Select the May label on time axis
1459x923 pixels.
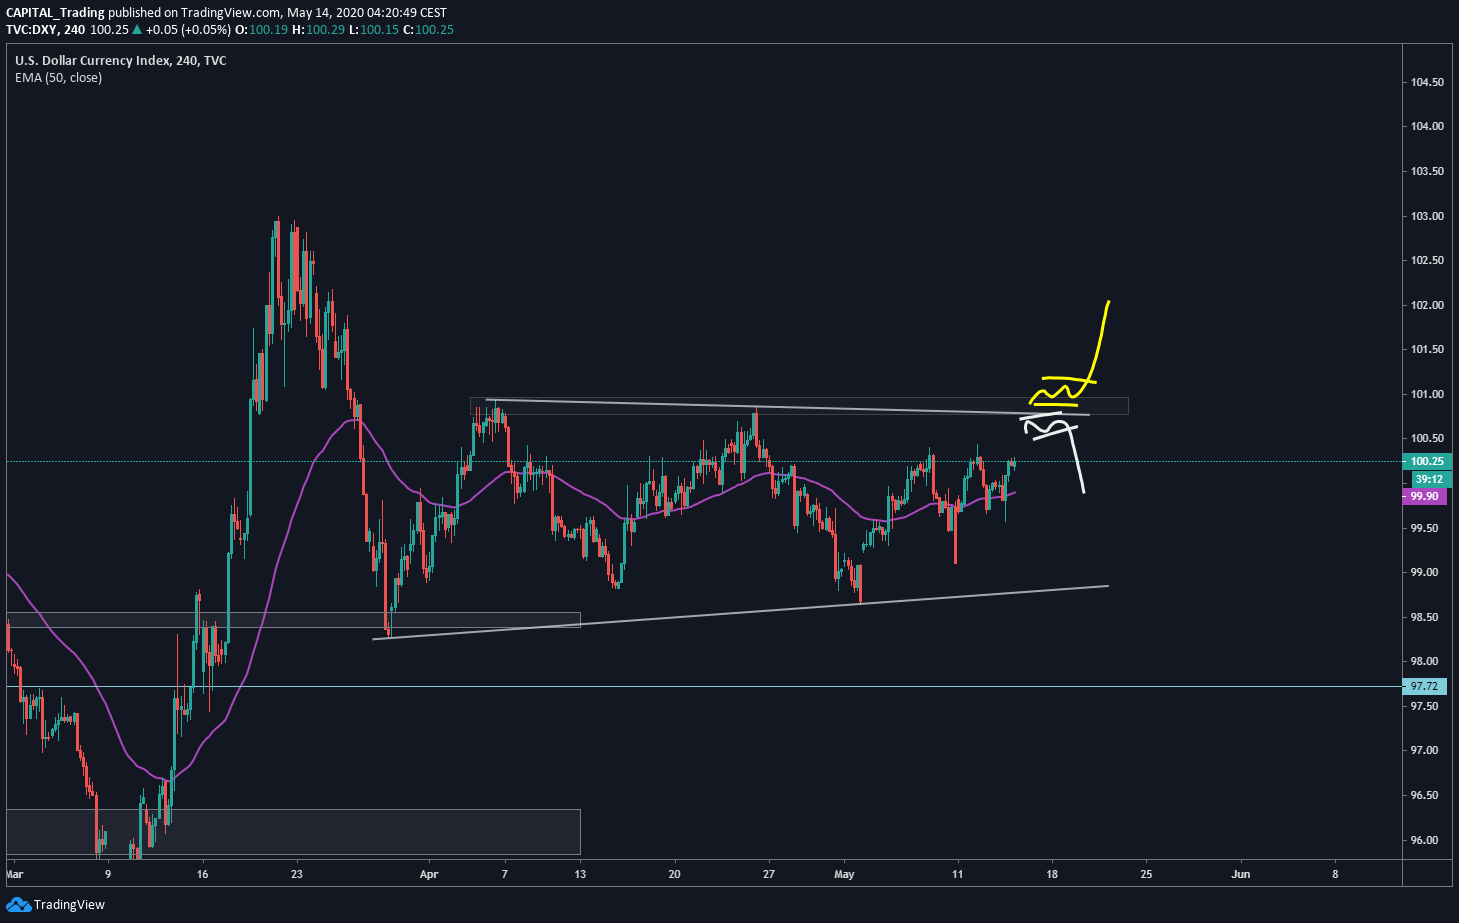845,874
